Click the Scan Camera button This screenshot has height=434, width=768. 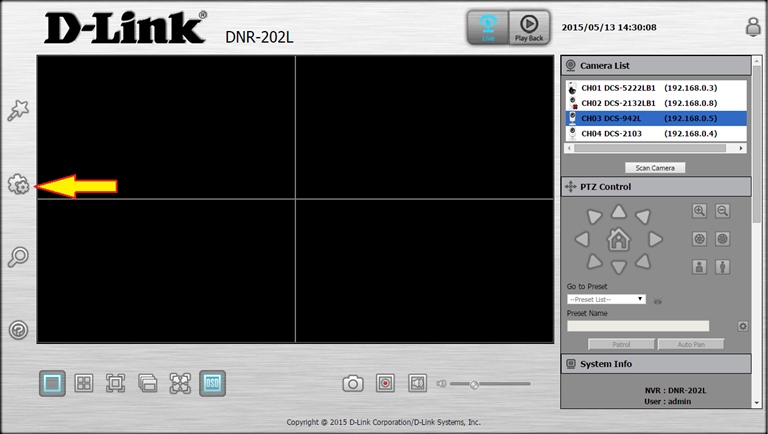655,167
